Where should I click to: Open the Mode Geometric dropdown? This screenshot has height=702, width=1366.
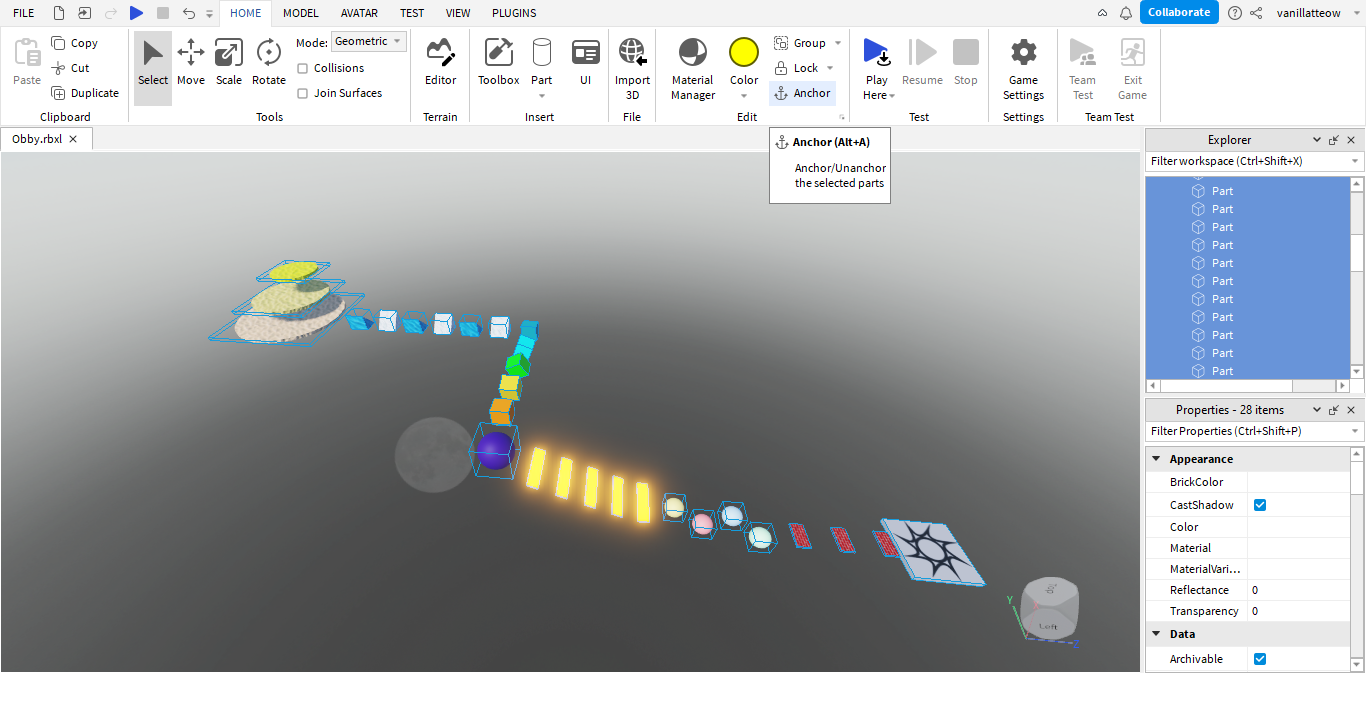coord(368,41)
